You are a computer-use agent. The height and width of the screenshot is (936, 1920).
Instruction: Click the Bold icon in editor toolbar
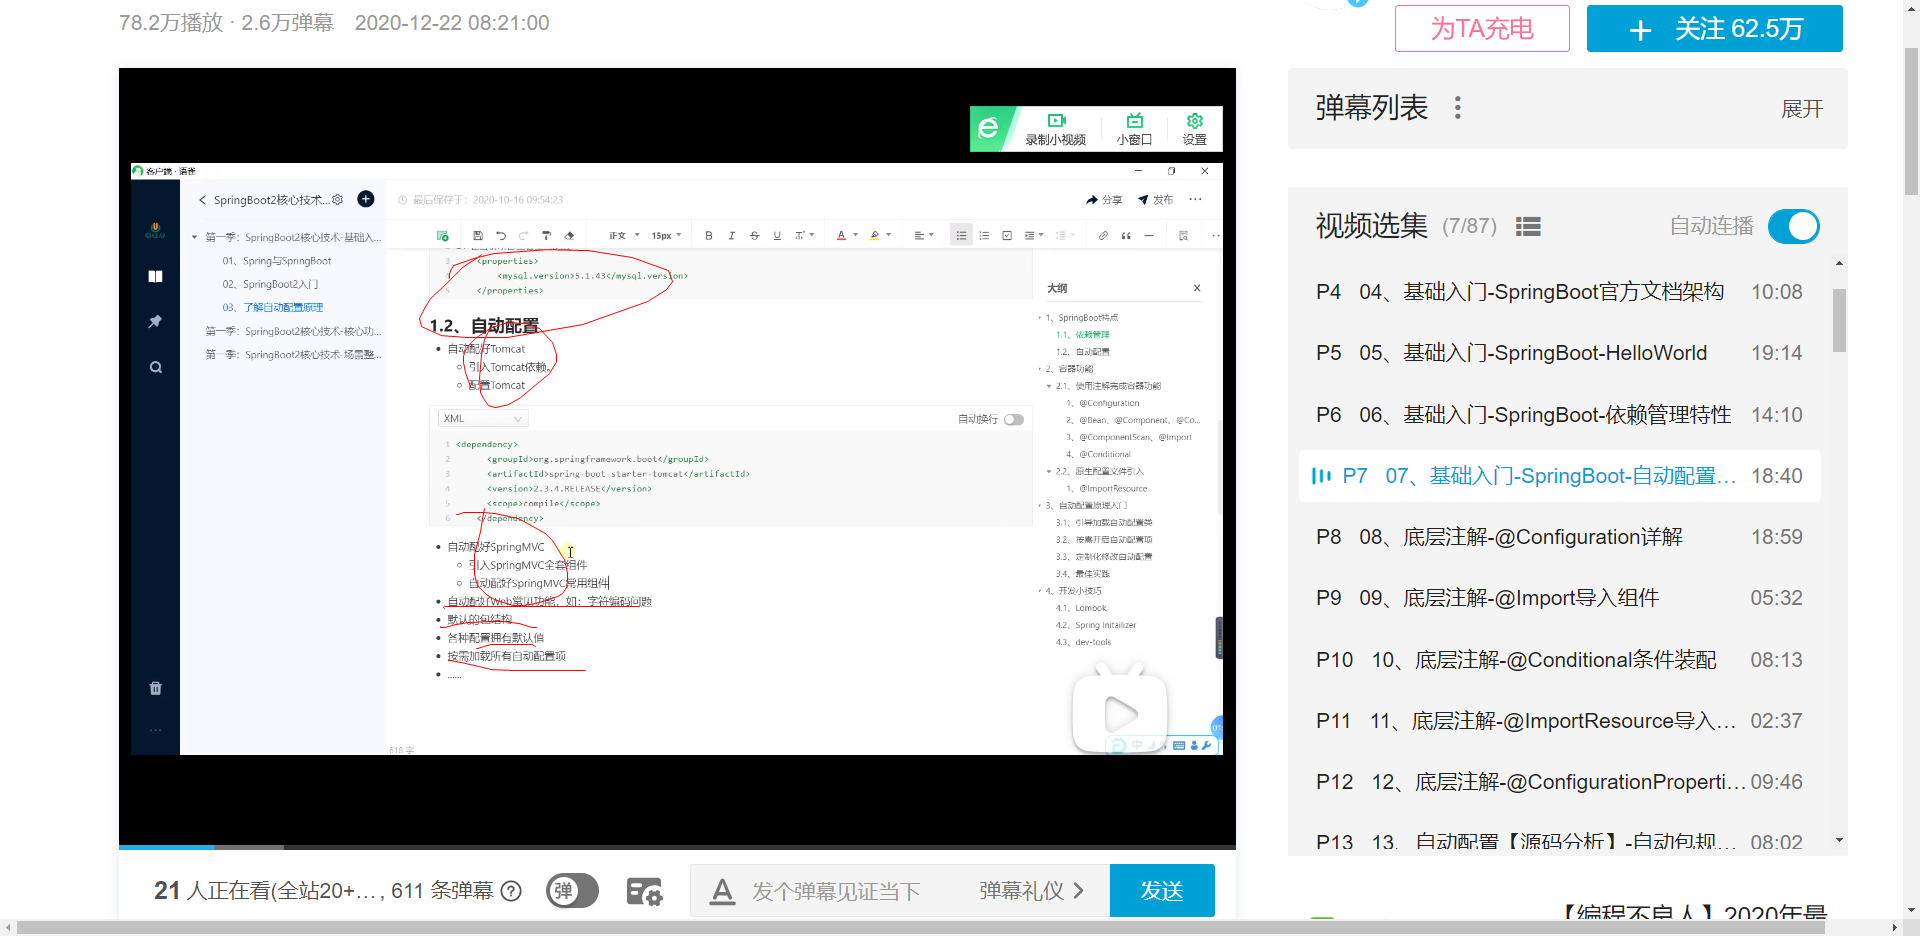pyautogui.click(x=709, y=236)
